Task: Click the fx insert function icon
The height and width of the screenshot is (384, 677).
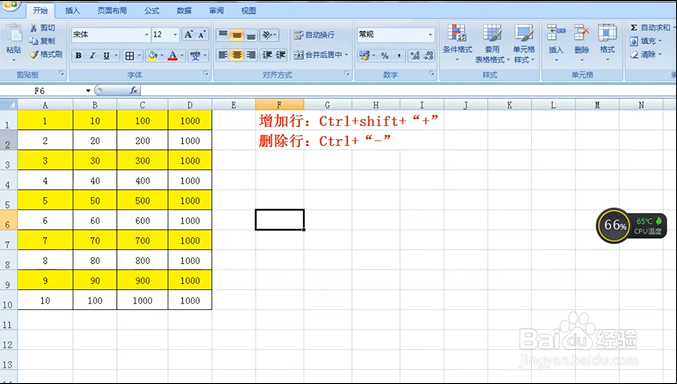Action: 134,90
